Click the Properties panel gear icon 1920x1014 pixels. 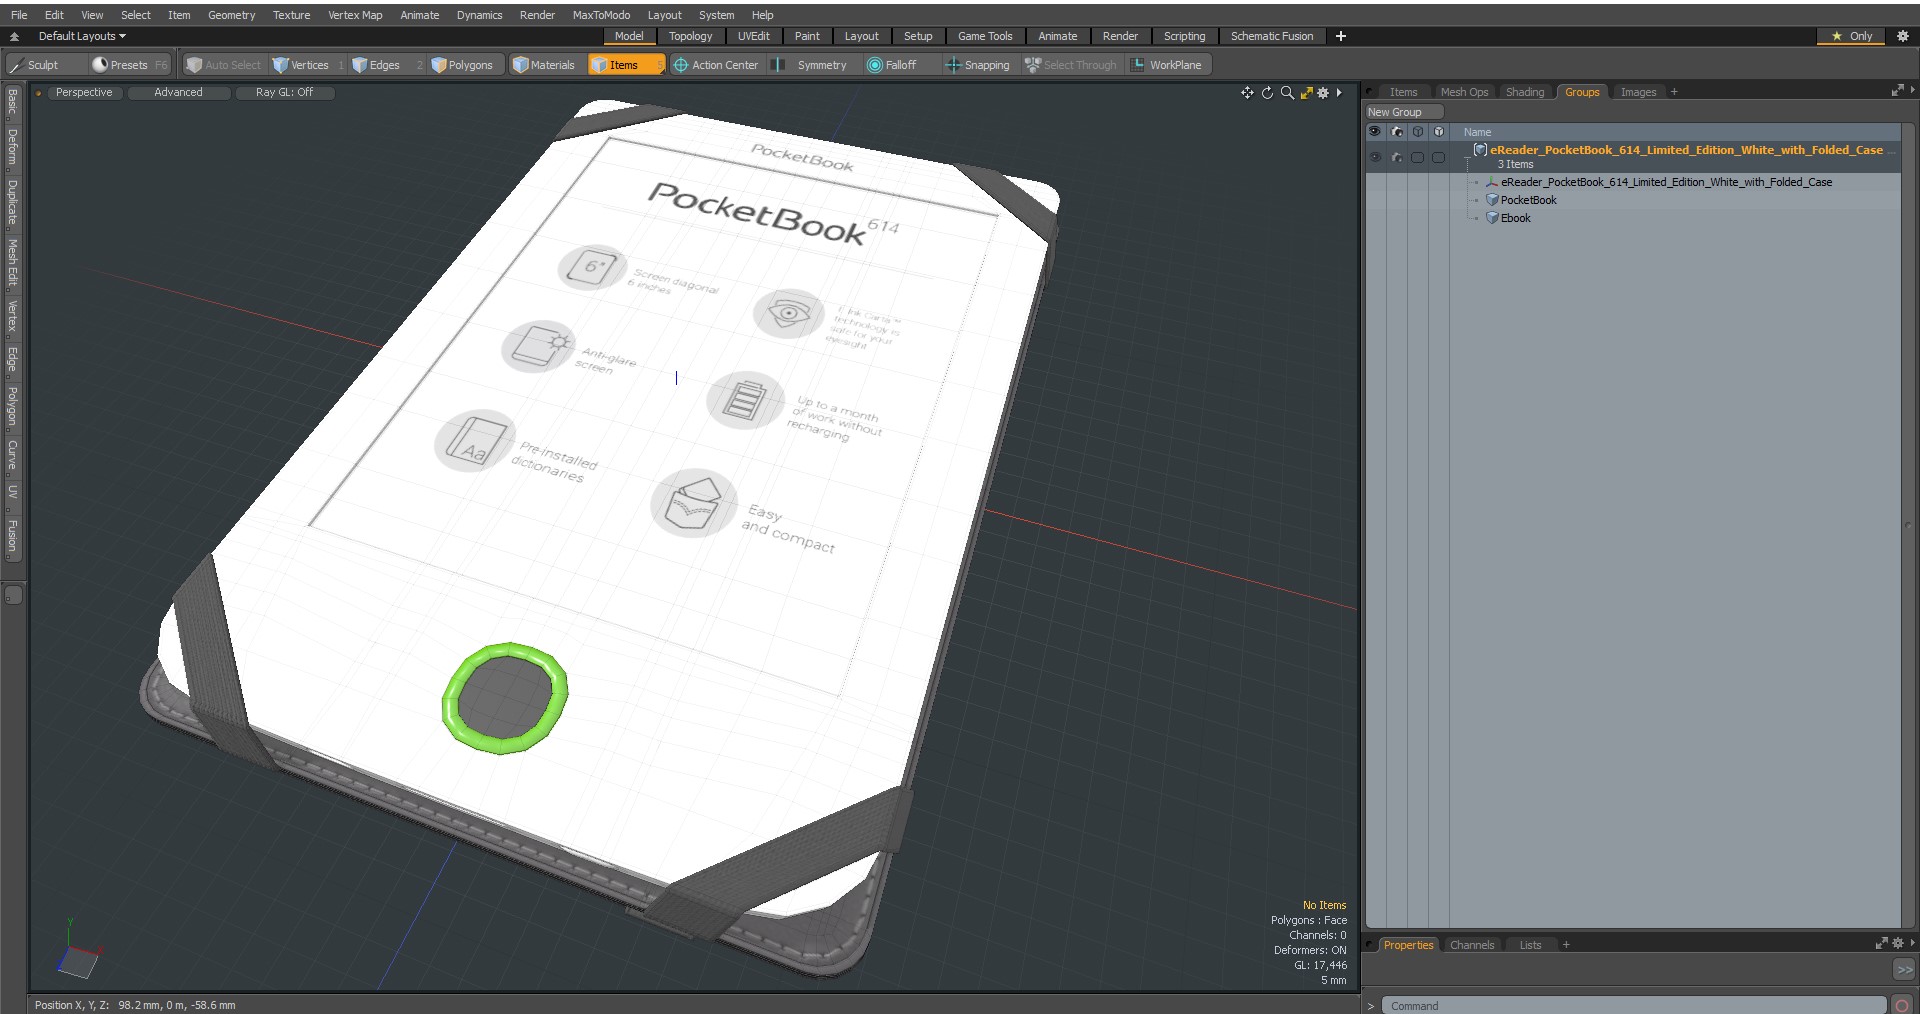(1897, 944)
